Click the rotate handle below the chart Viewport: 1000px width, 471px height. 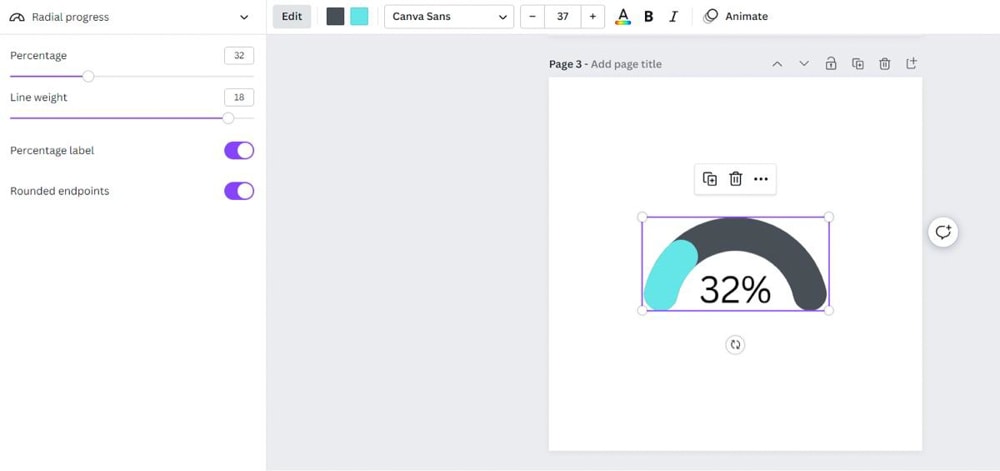click(x=735, y=345)
